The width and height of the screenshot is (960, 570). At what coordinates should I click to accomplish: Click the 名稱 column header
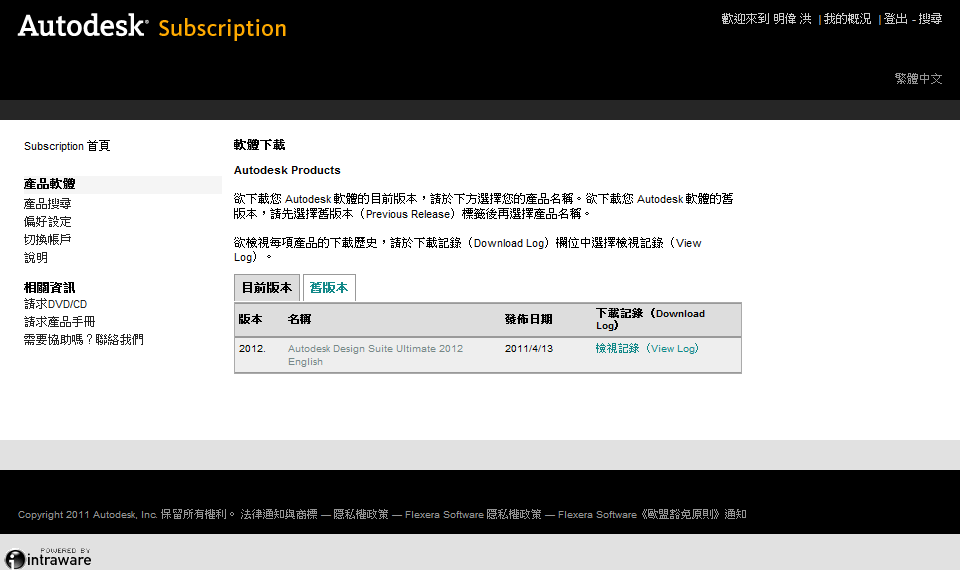click(x=299, y=319)
